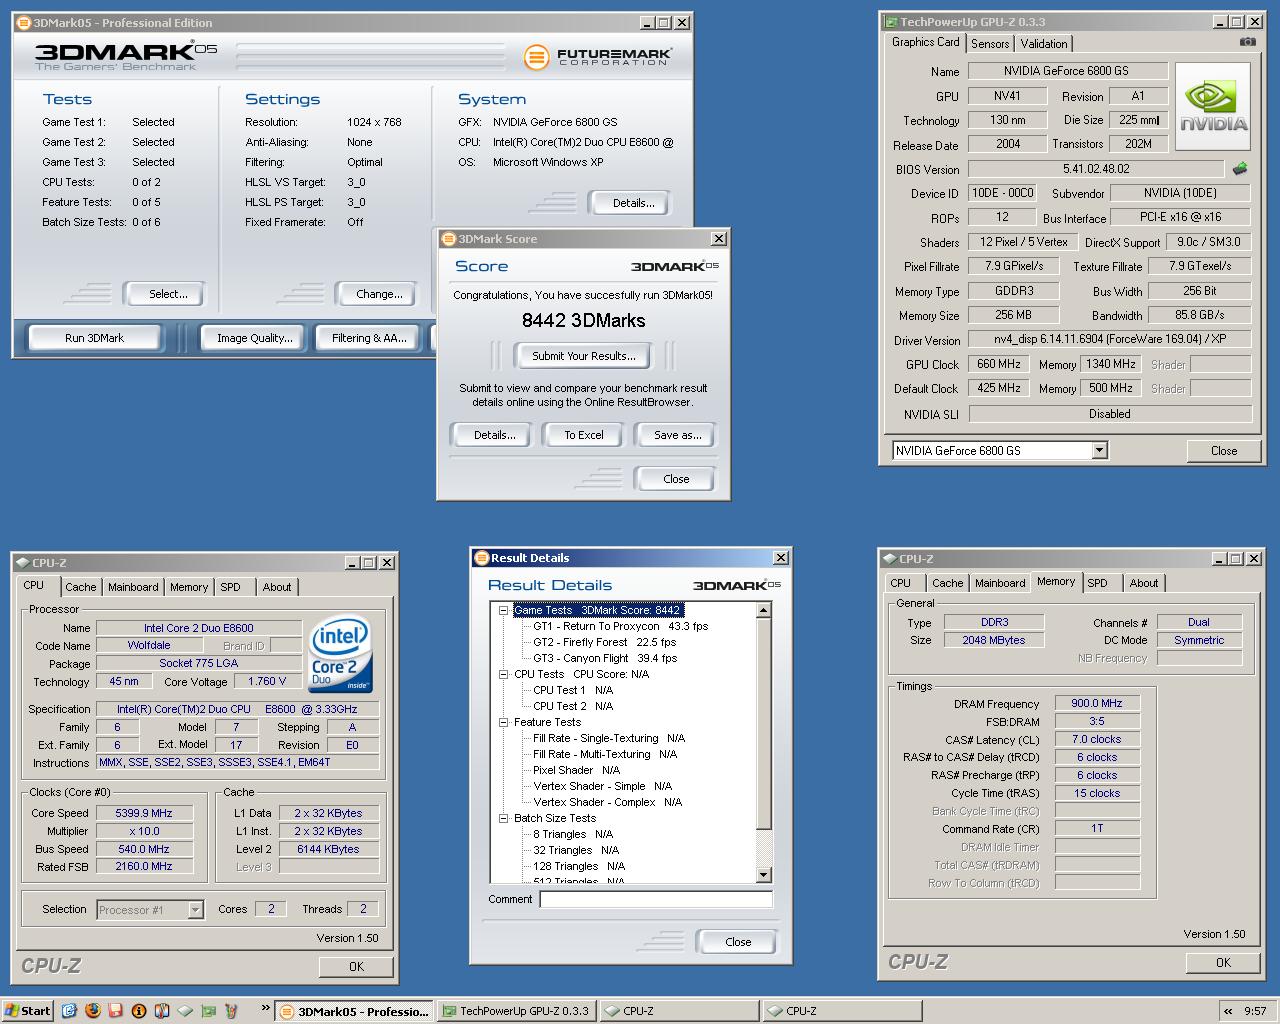
Task: Select the GT1 - Return To Proxycon row
Action: pos(620,626)
